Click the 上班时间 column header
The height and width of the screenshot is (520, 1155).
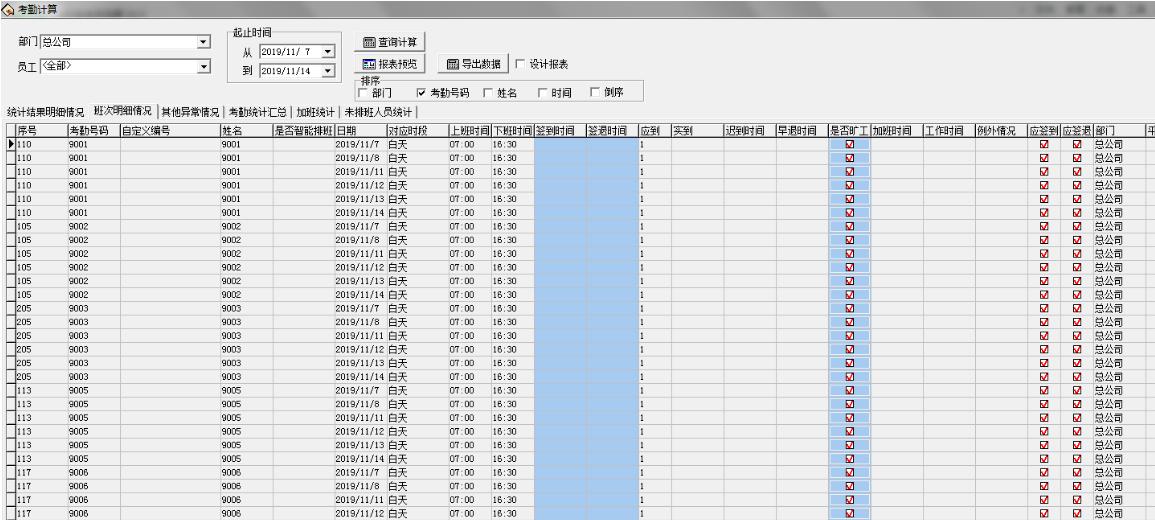pos(469,130)
